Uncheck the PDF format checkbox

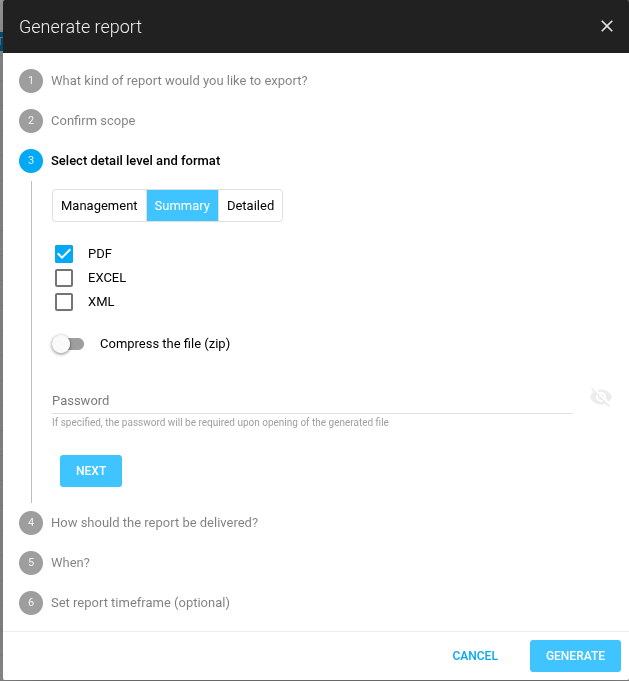click(x=64, y=254)
